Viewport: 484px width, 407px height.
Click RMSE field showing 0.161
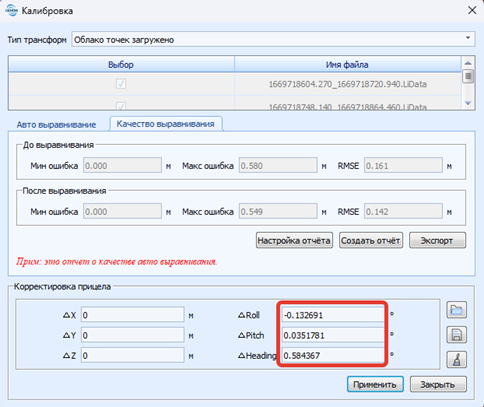pyautogui.click(x=403, y=166)
